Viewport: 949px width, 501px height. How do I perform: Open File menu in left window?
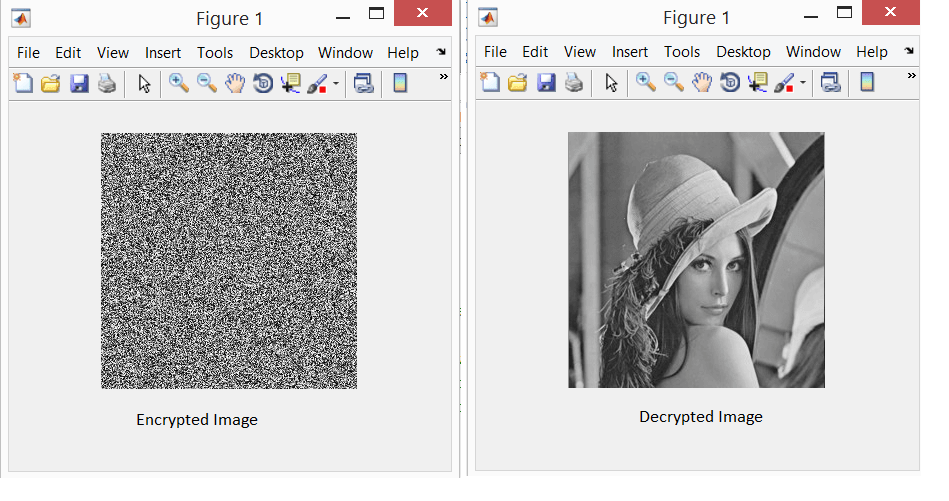tap(28, 53)
